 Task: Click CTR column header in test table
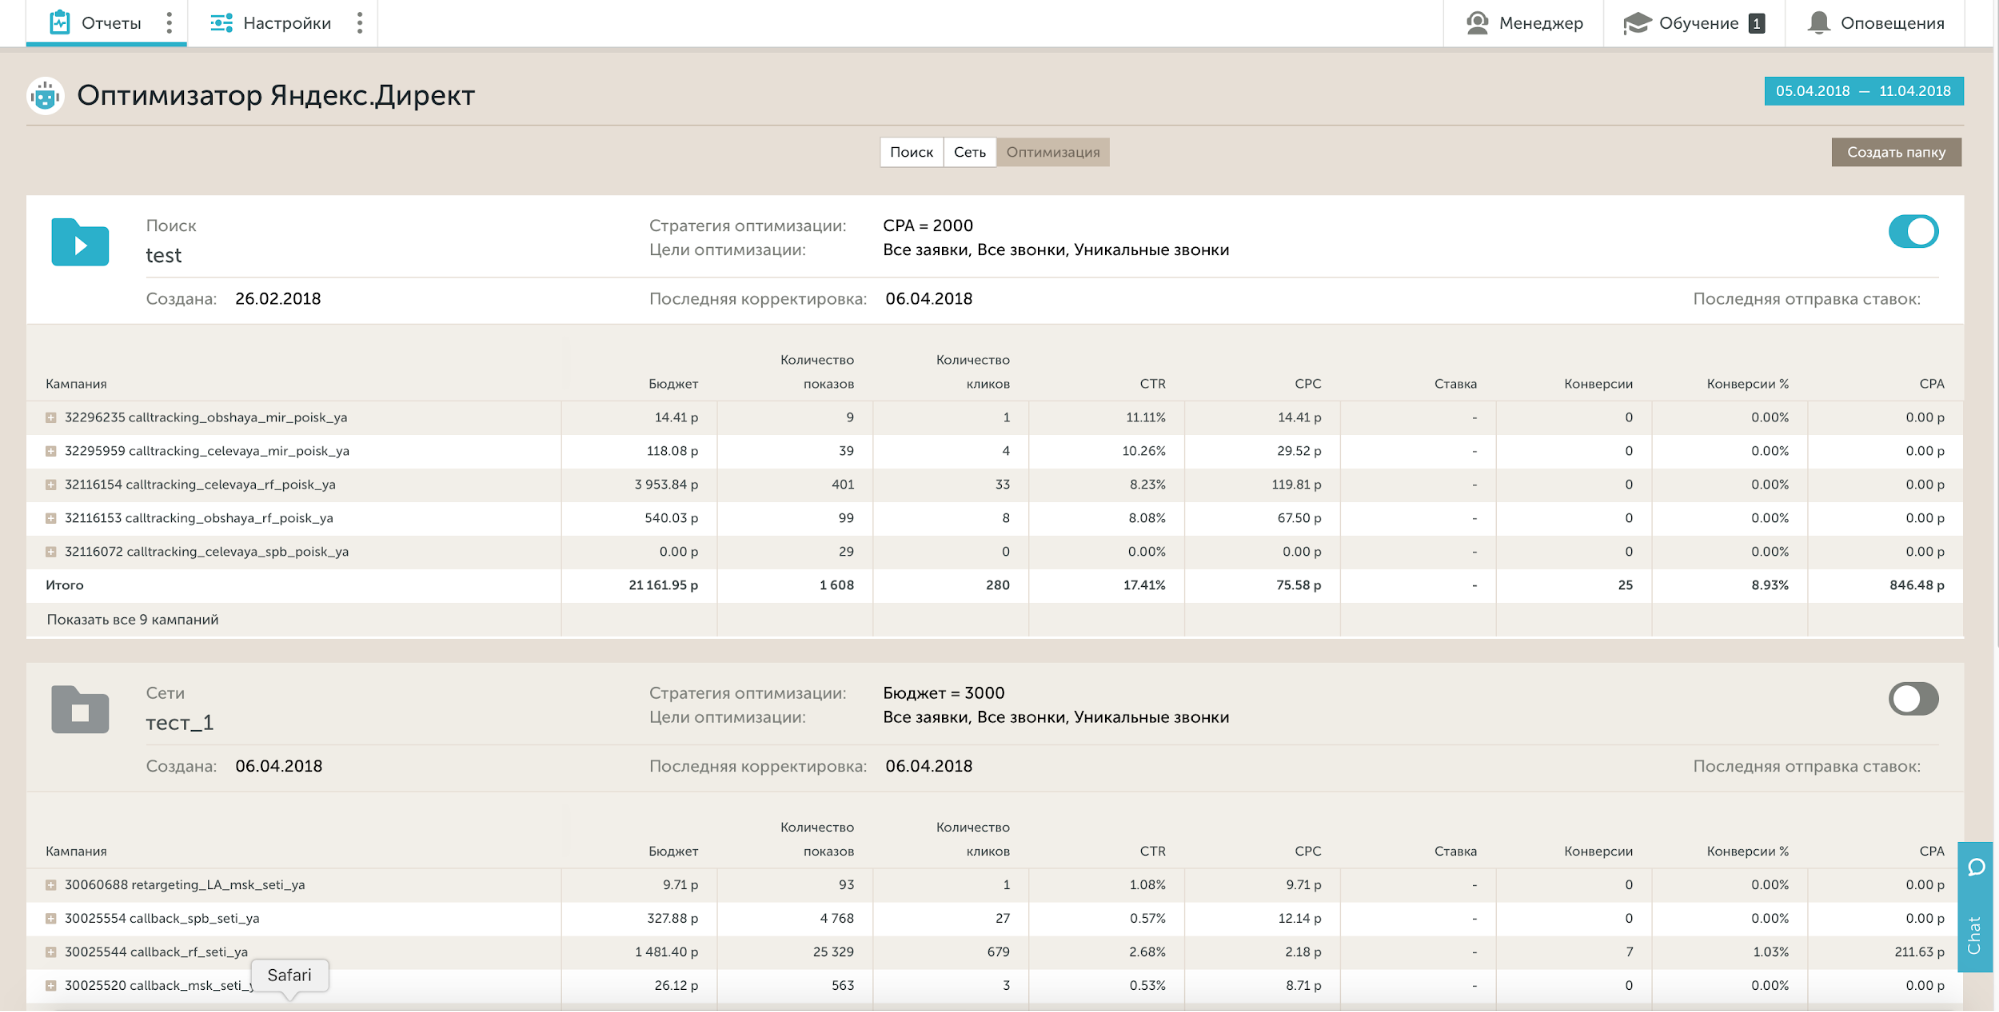coord(1152,384)
